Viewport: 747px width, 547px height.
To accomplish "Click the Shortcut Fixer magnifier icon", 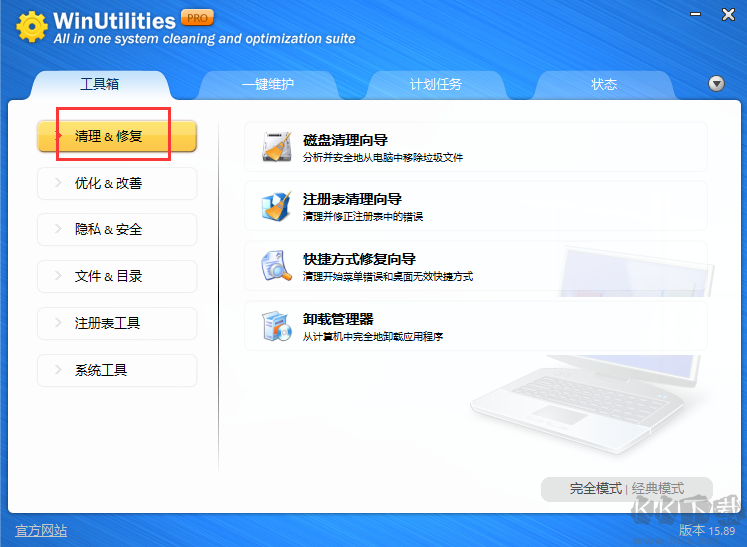I will pos(275,266).
